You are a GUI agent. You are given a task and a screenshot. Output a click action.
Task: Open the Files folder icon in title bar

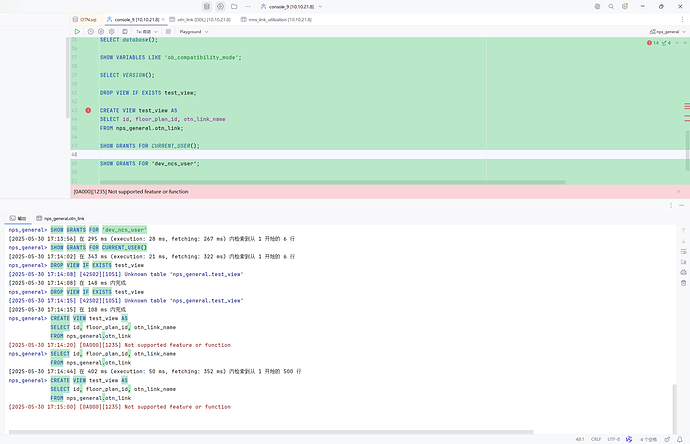(234, 7)
